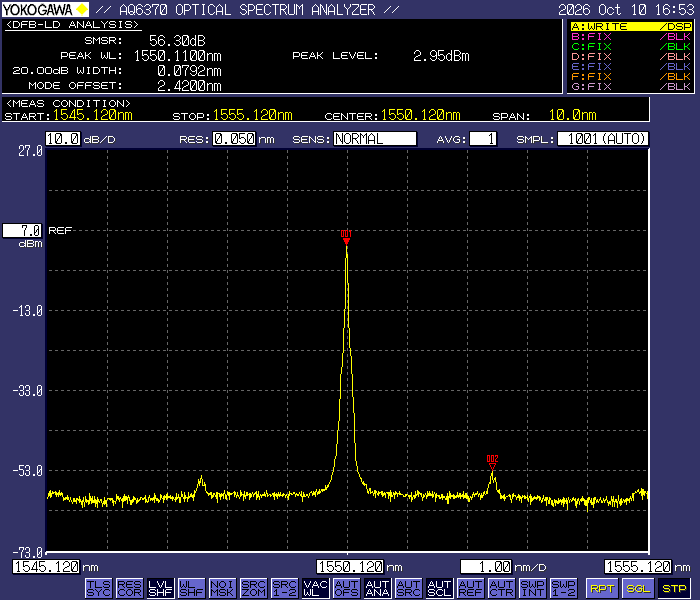Select trace F:FIX /BLK
This screenshot has width=700, height=600.
(631, 76)
